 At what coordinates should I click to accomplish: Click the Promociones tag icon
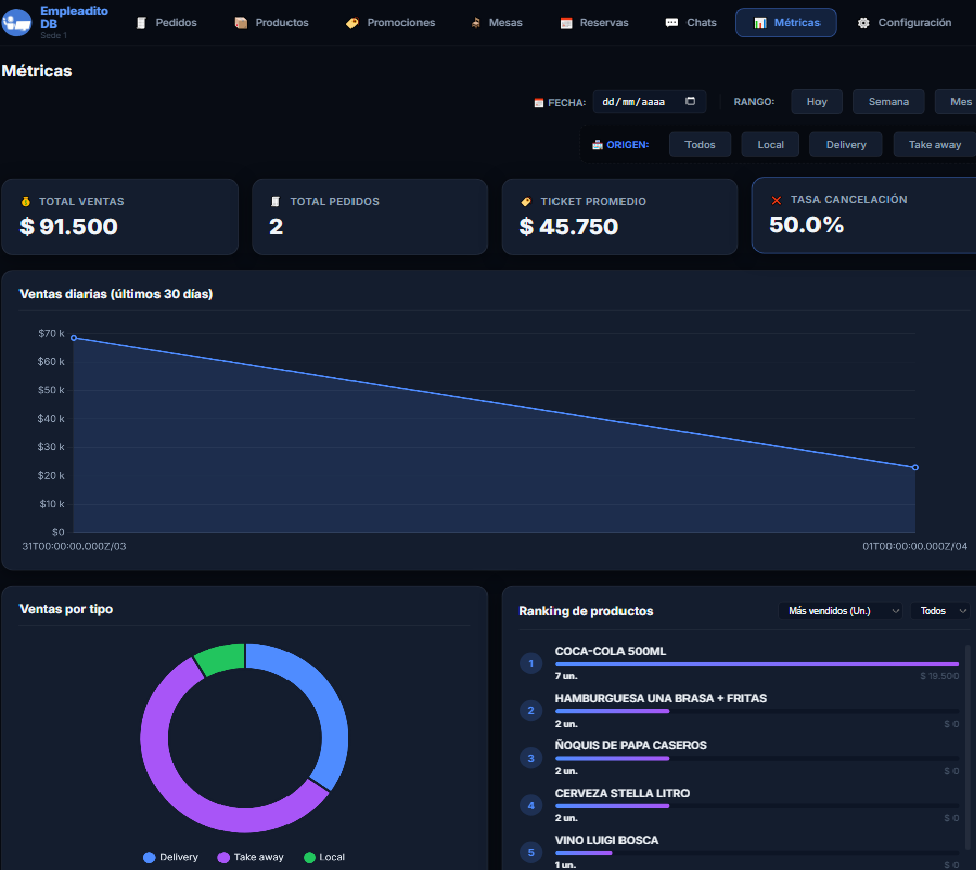[x=352, y=23]
